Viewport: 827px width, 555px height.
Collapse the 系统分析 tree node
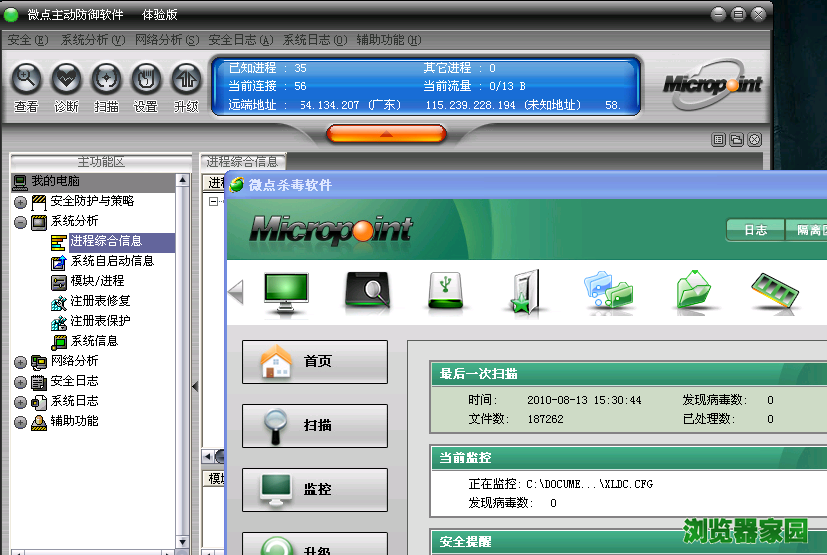click(x=20, y=221)
